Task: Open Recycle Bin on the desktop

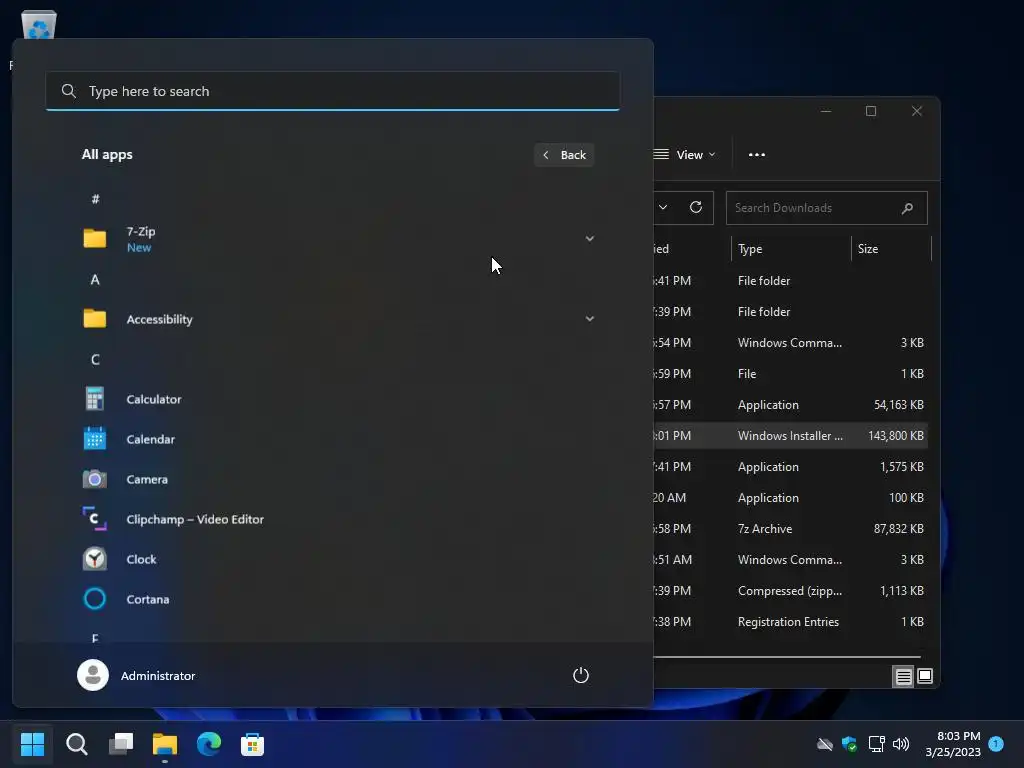Action: click(39, 25)
